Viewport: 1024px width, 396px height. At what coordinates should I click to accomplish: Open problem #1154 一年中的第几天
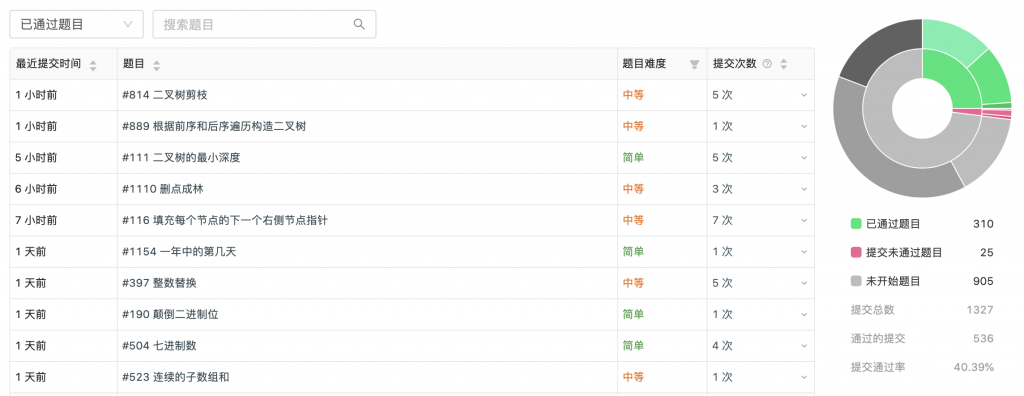click(179, 252)
